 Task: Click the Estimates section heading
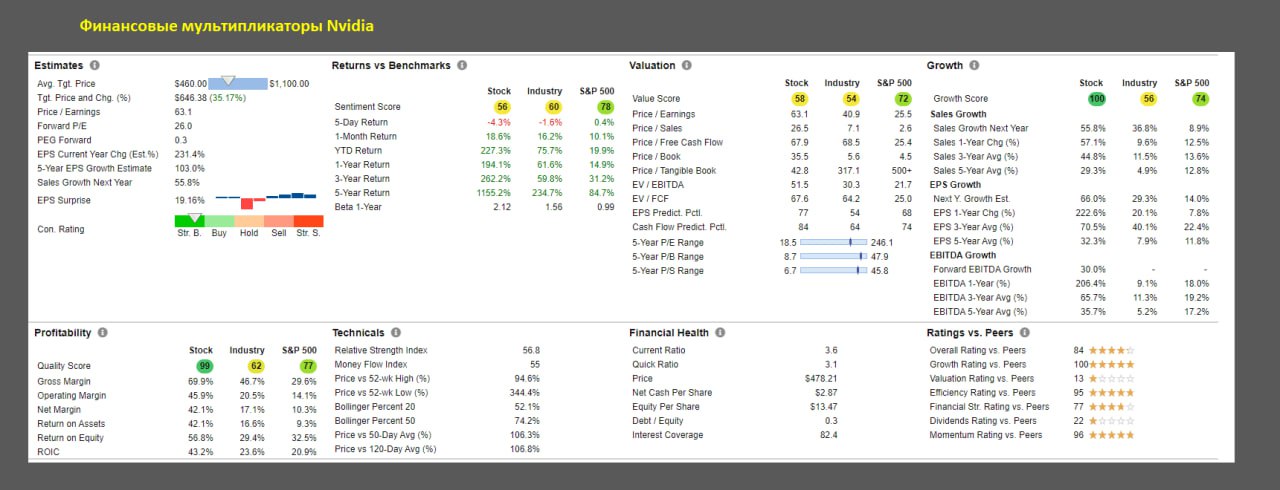tap(58, 65)
